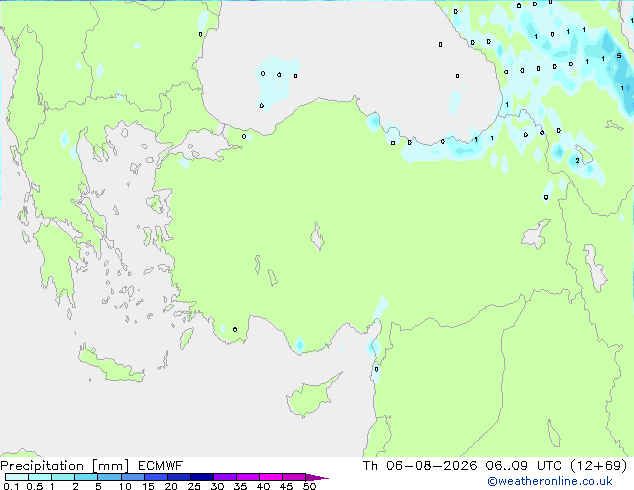Select the legend swatch for 2–5 mm

86,477
